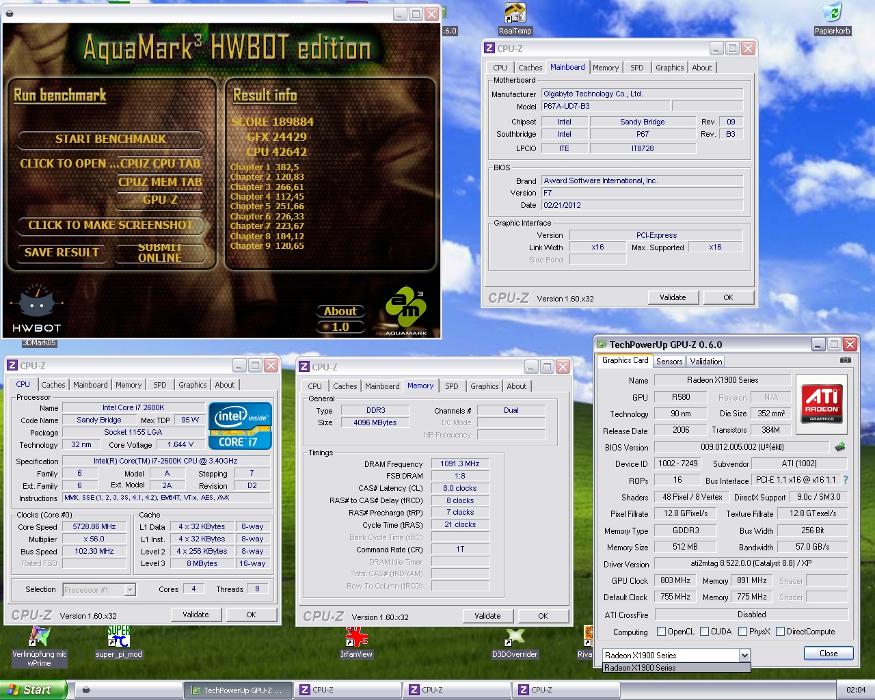Click the GPU-Z title bar icon
The width and height of the screenshot is (875, 700).
(x=602, y=344)
